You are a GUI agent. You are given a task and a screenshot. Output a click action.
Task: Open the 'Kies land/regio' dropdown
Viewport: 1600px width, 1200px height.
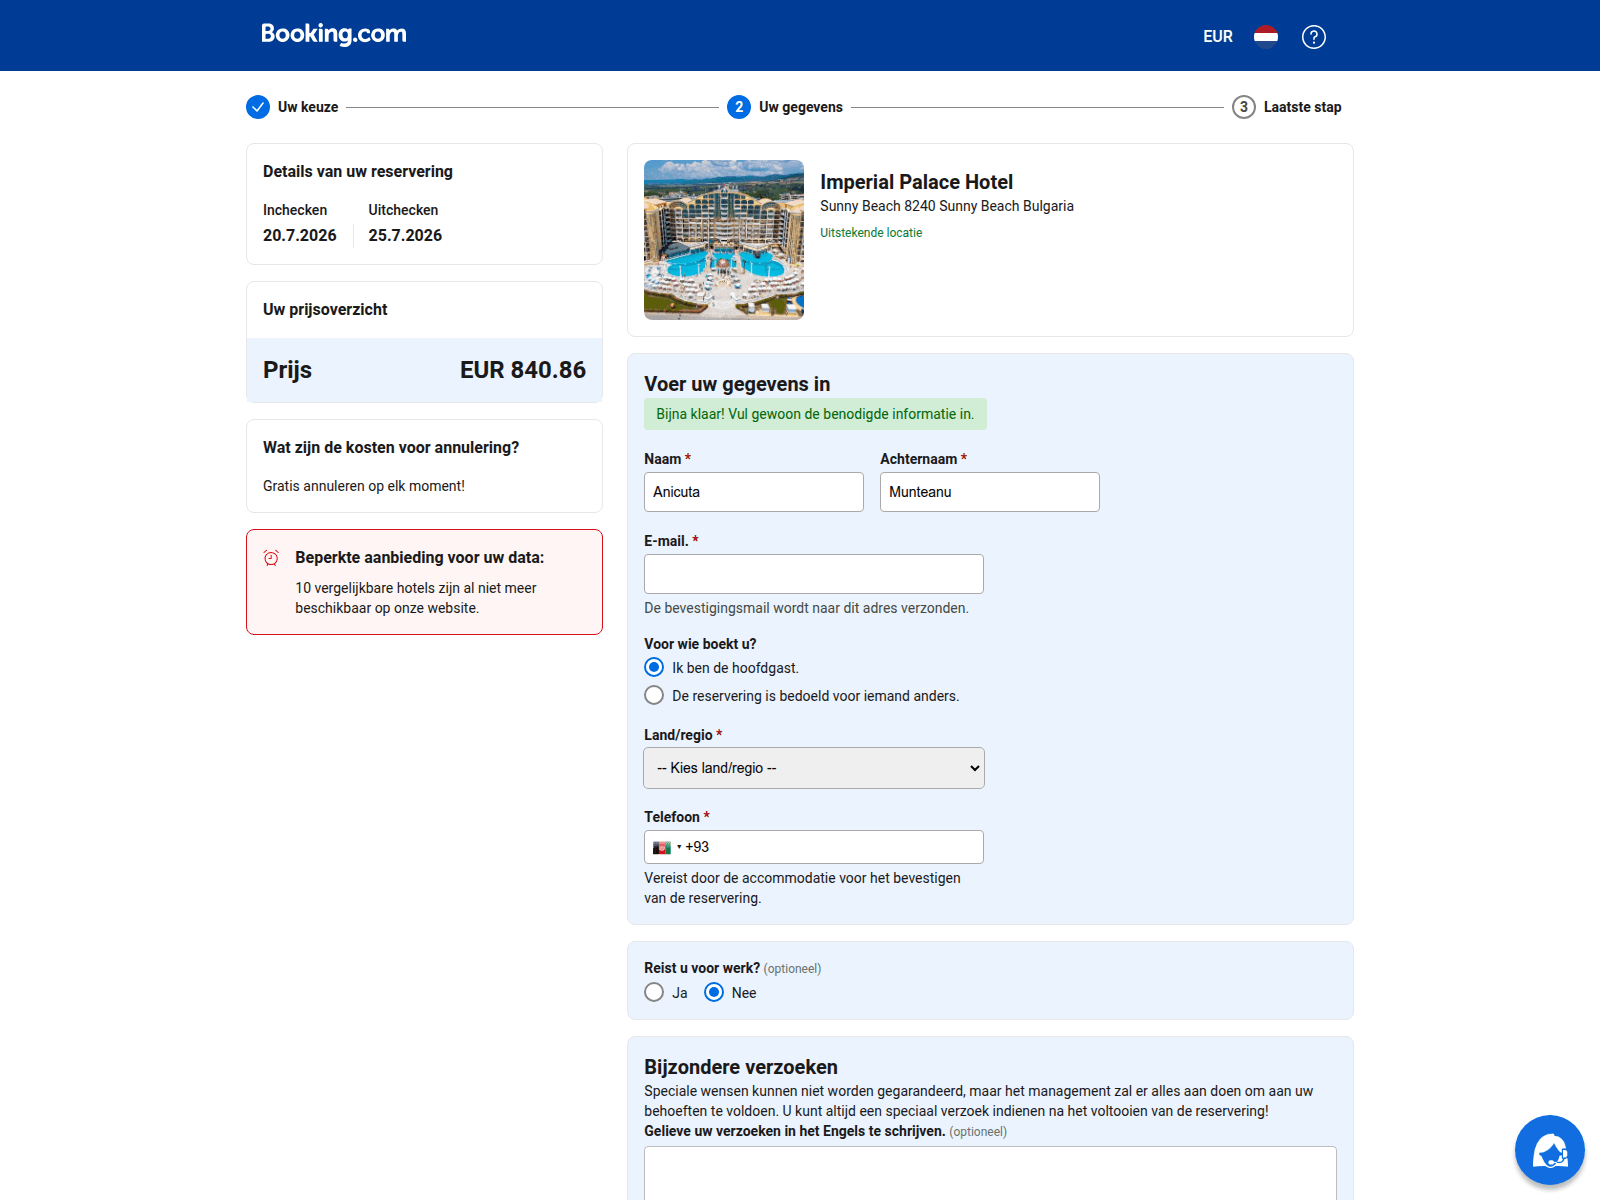(814, 768)
